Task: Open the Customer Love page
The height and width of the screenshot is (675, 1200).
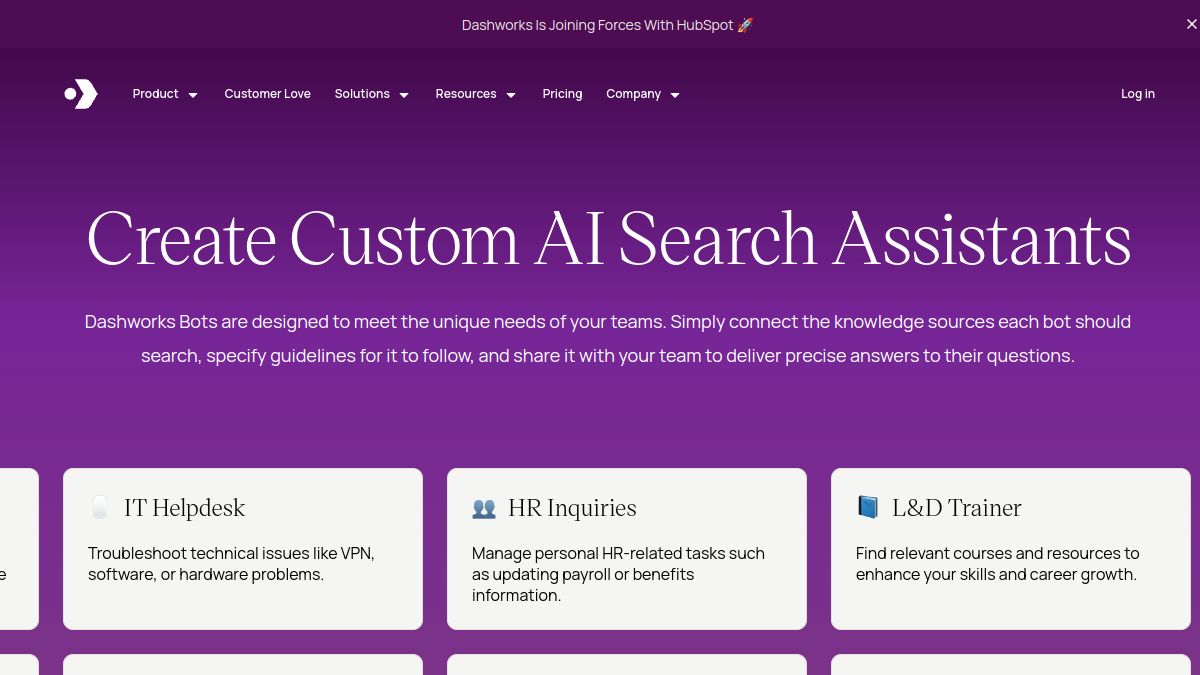Action: (x=267, y=94)
